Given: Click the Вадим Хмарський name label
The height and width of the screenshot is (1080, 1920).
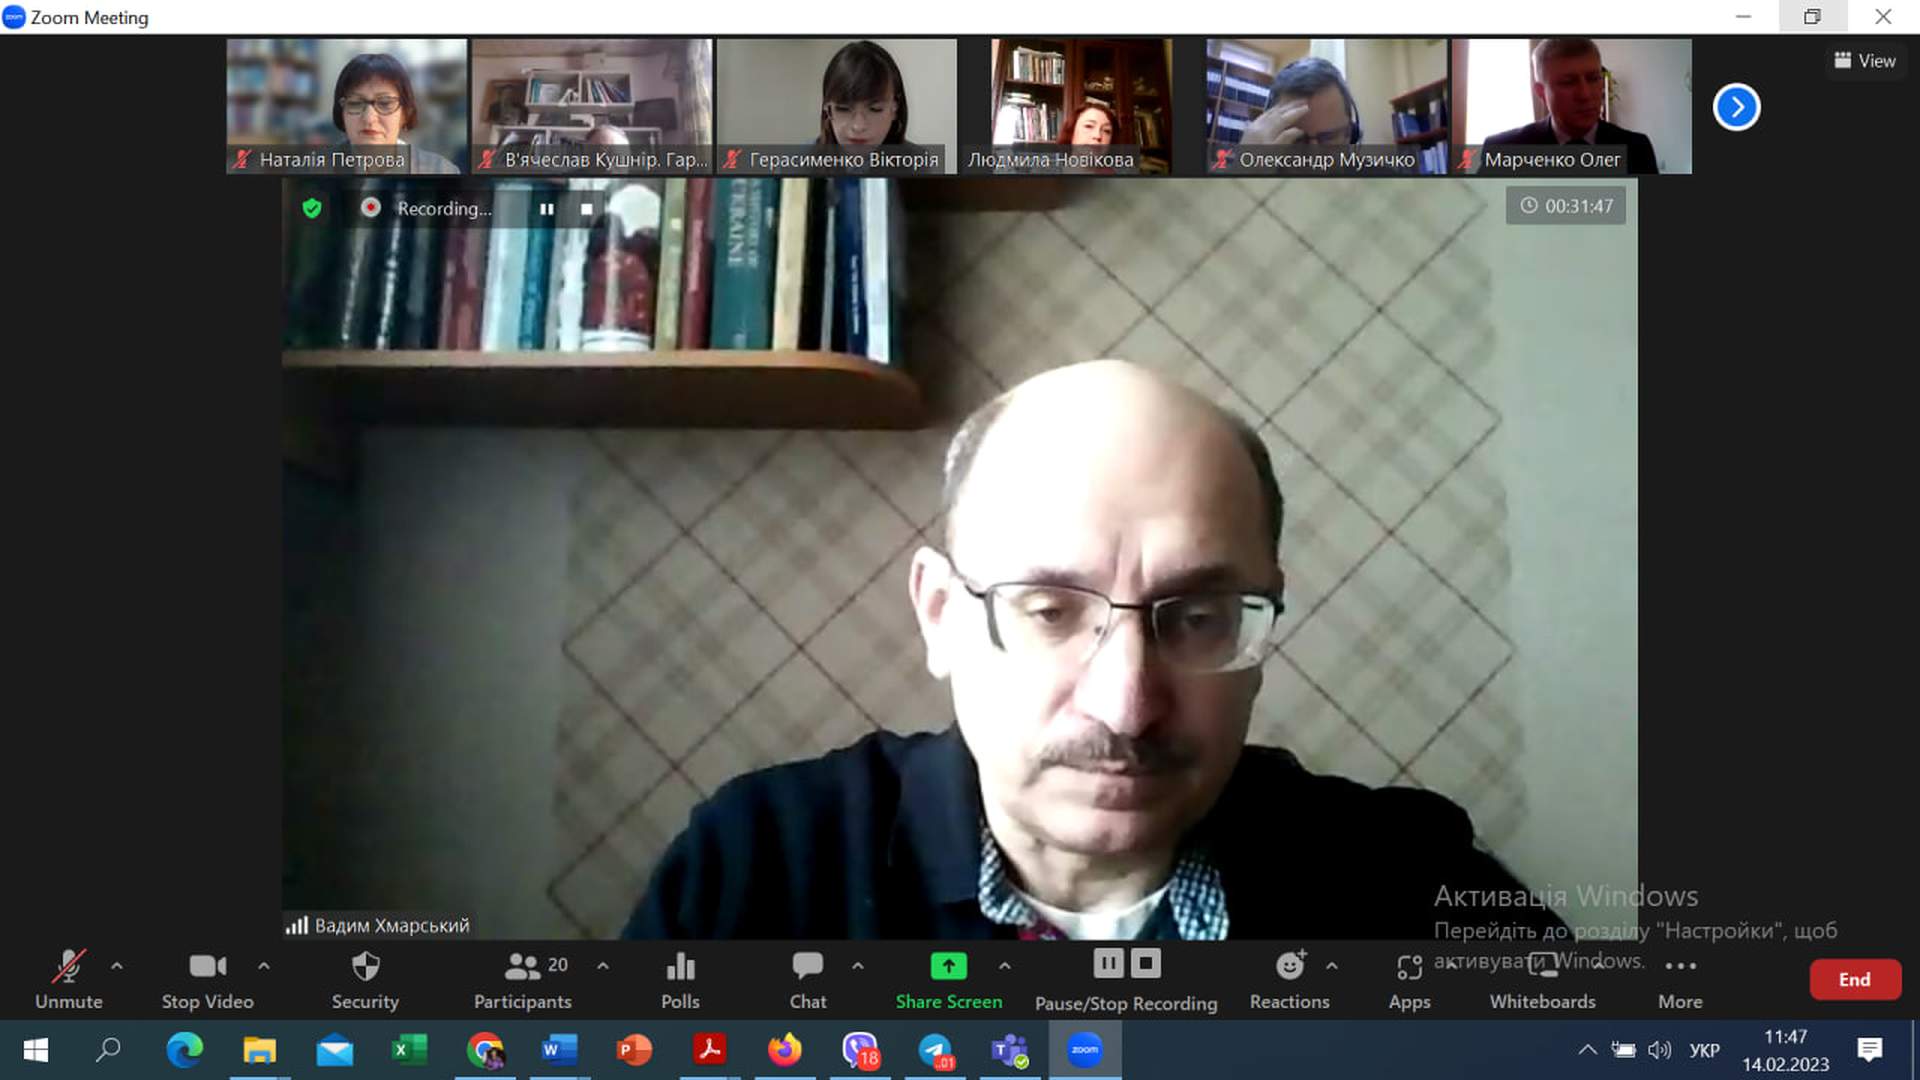Looking at the screenshot, I should [x=392, y=926].
